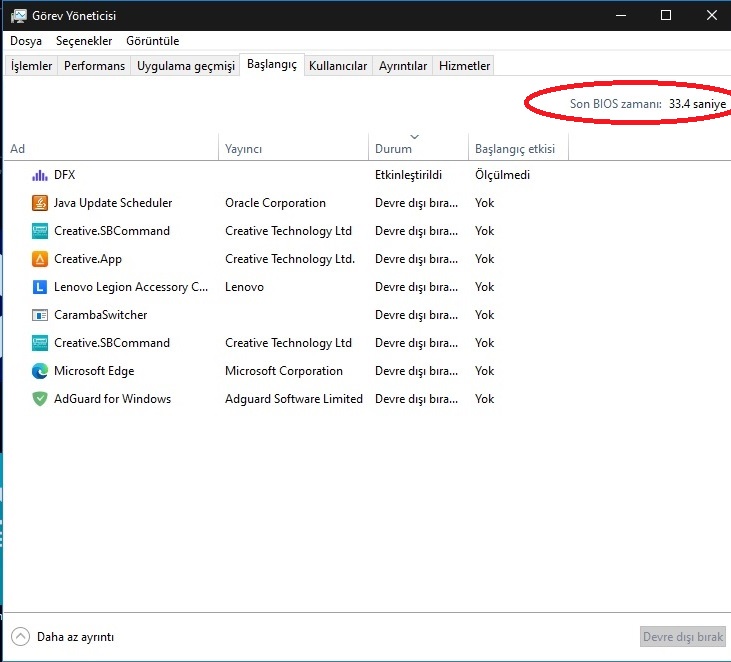Sort by the Durum column header
Image resolution: width=731 pixels, height=662 pixels.
point(418,149)
